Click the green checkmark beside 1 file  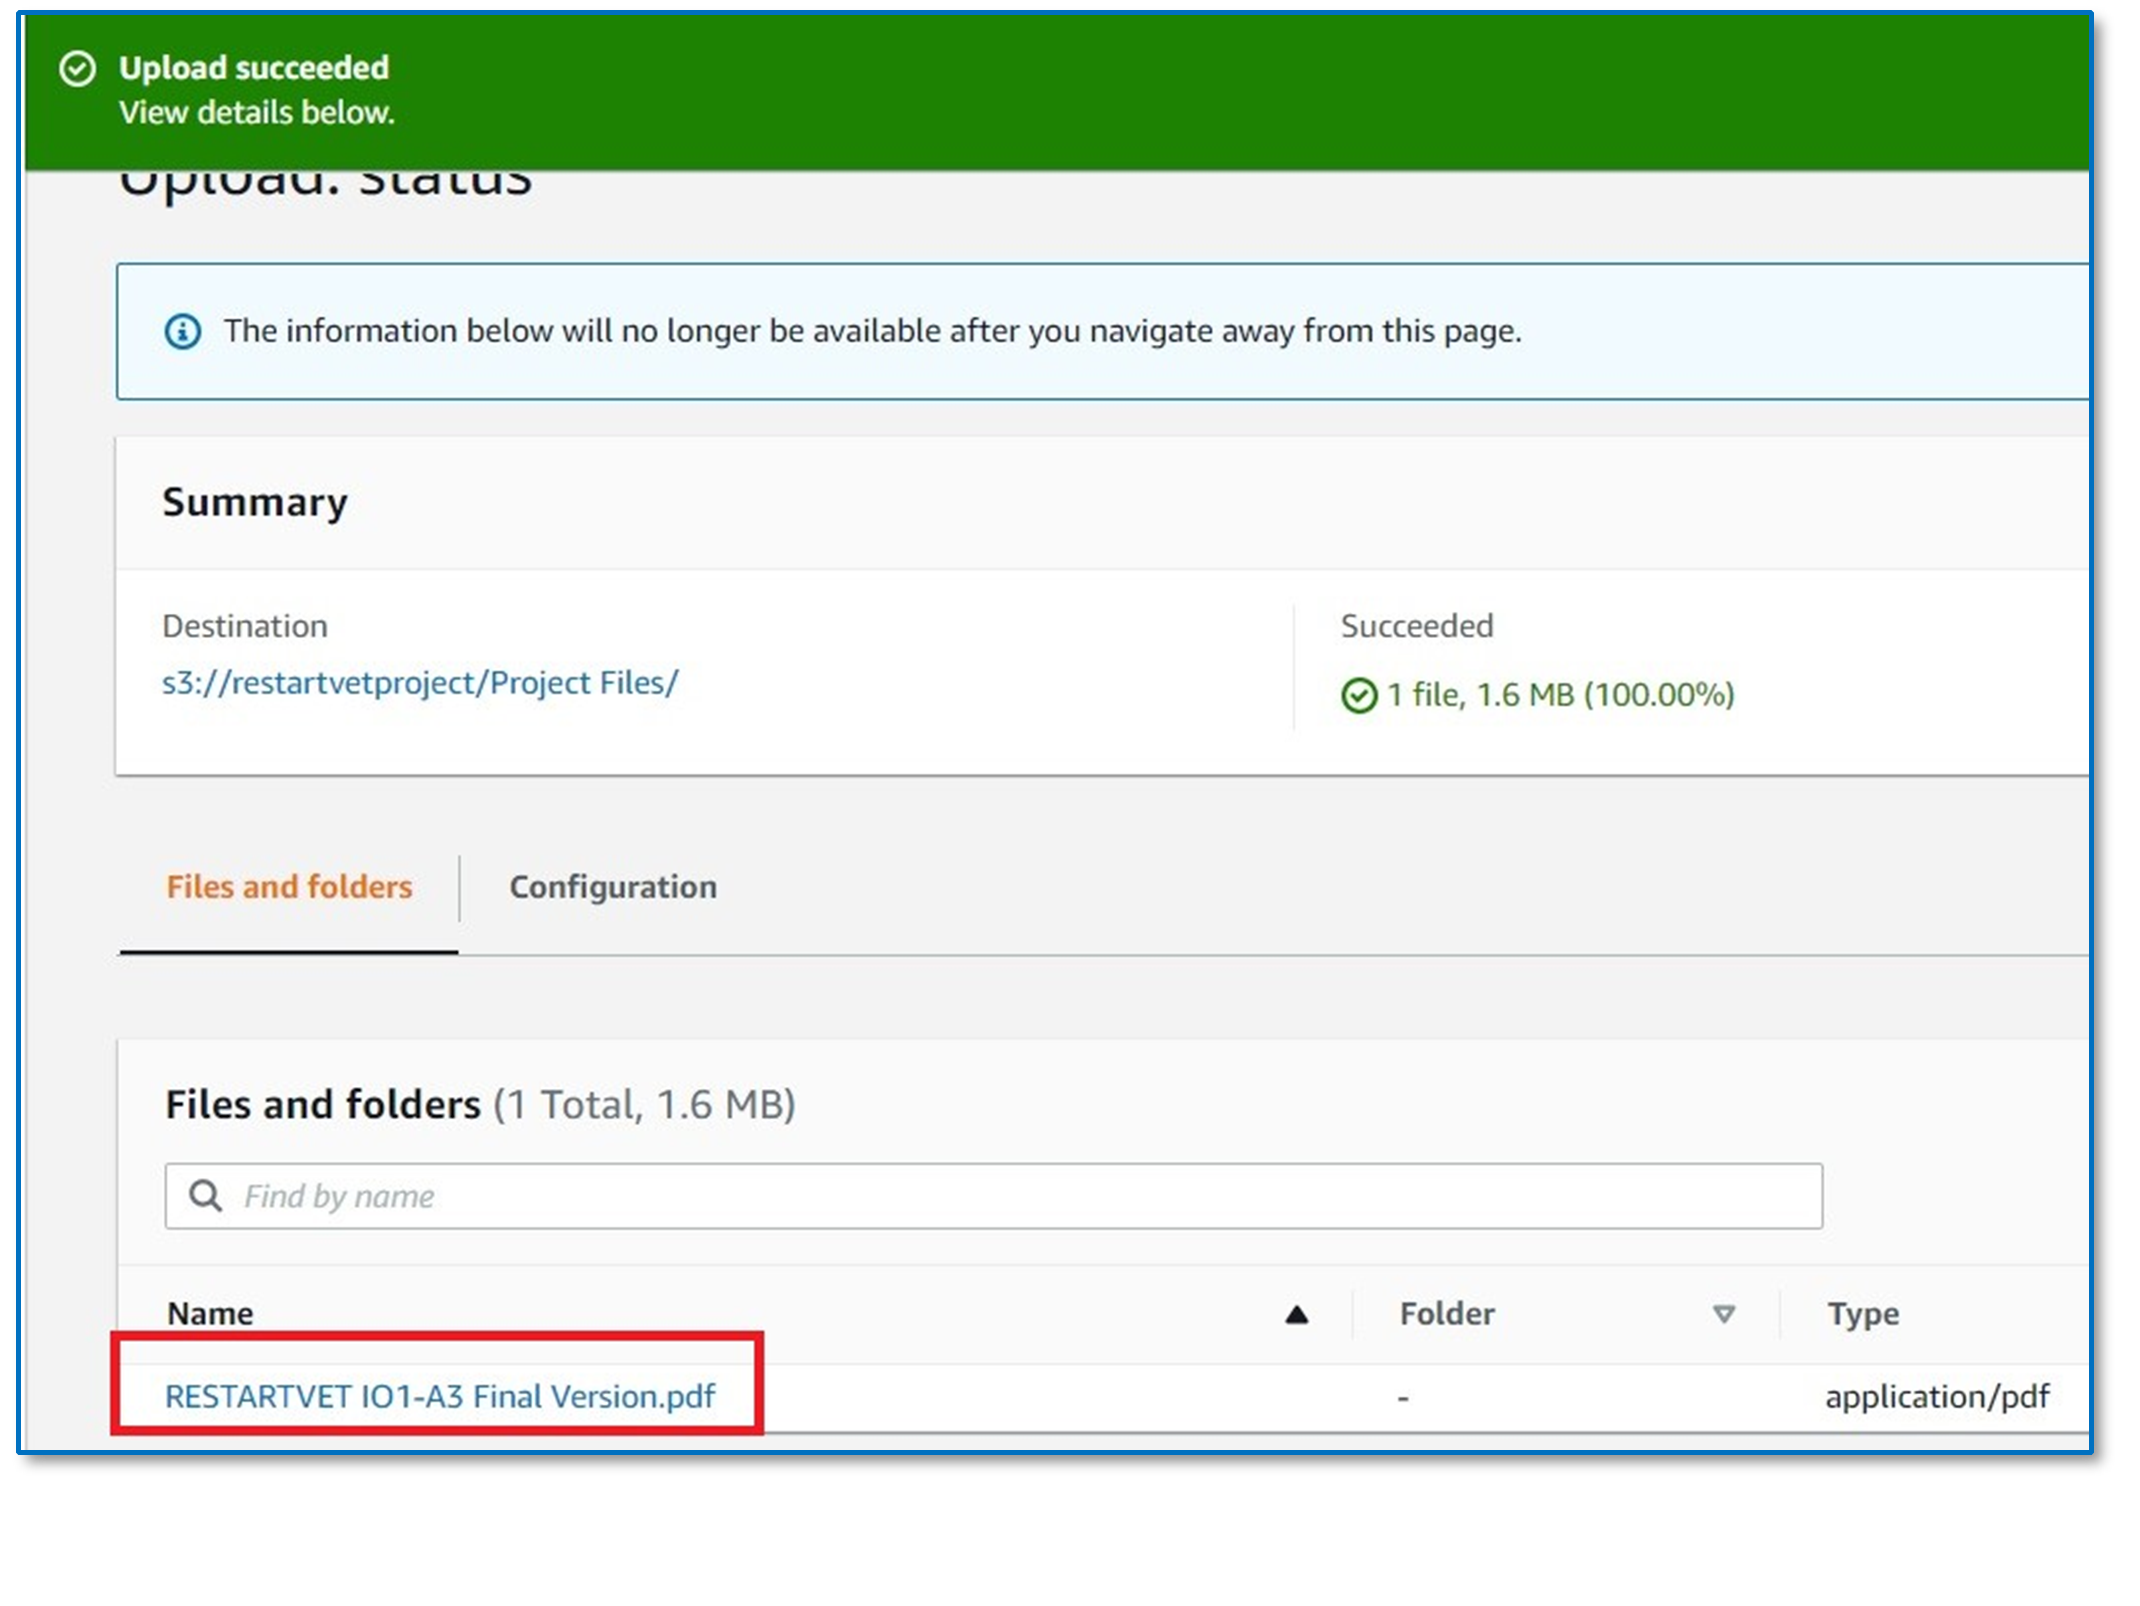(x=1359, y=695)
